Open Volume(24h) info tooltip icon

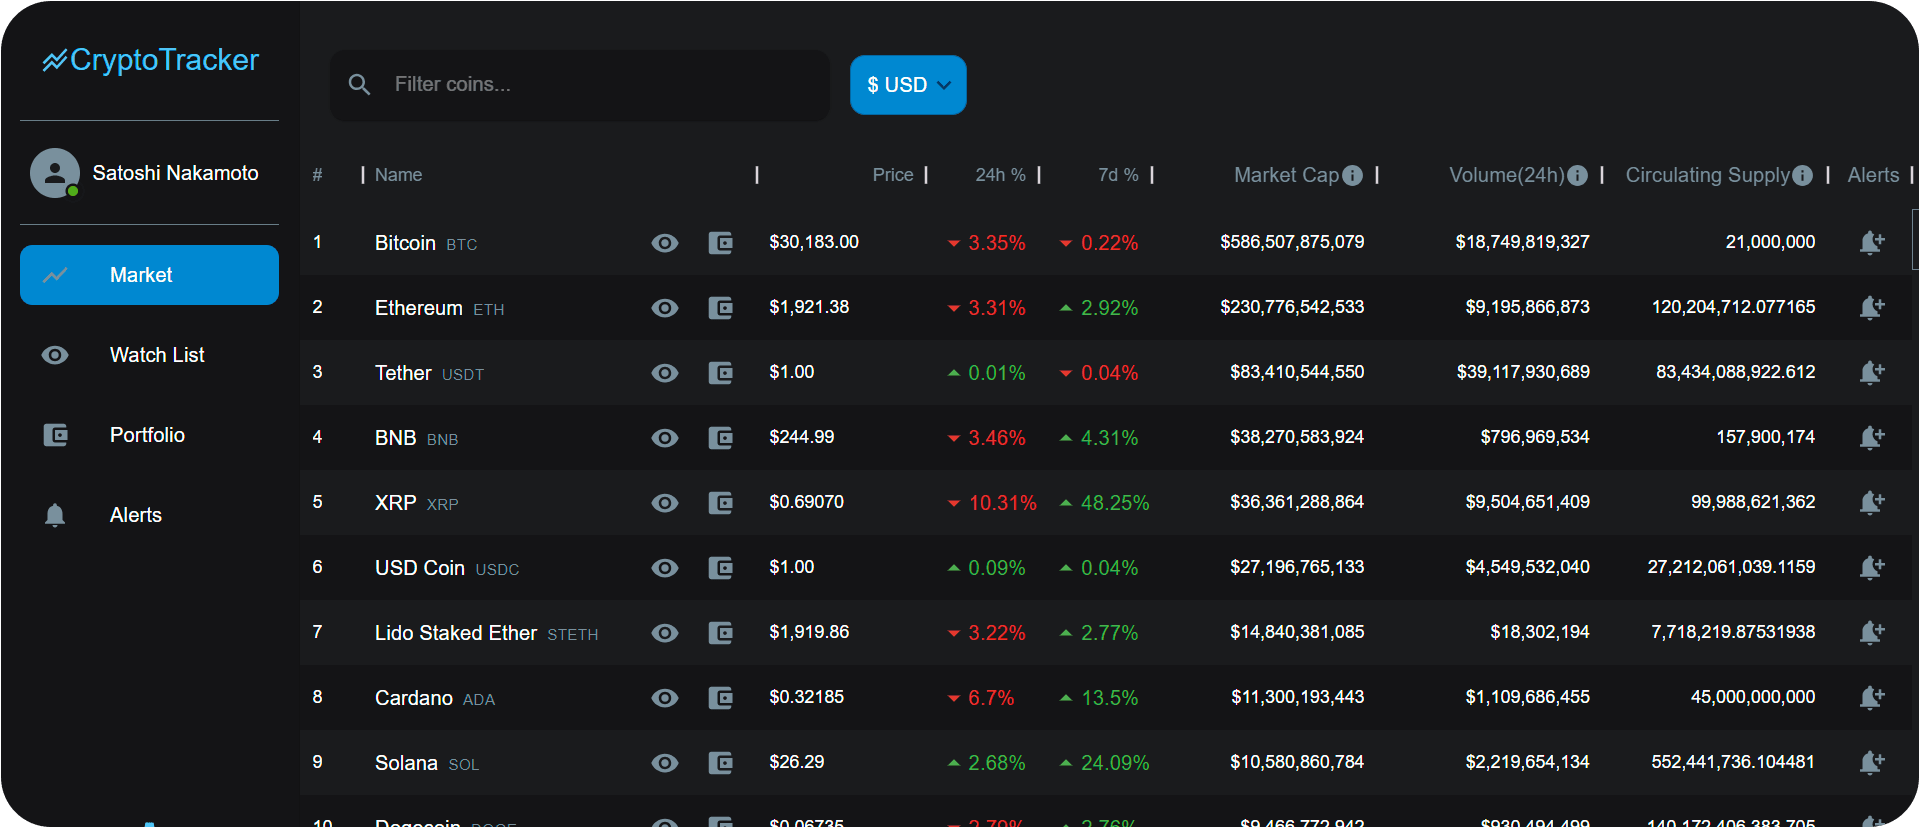[1577, 176]
